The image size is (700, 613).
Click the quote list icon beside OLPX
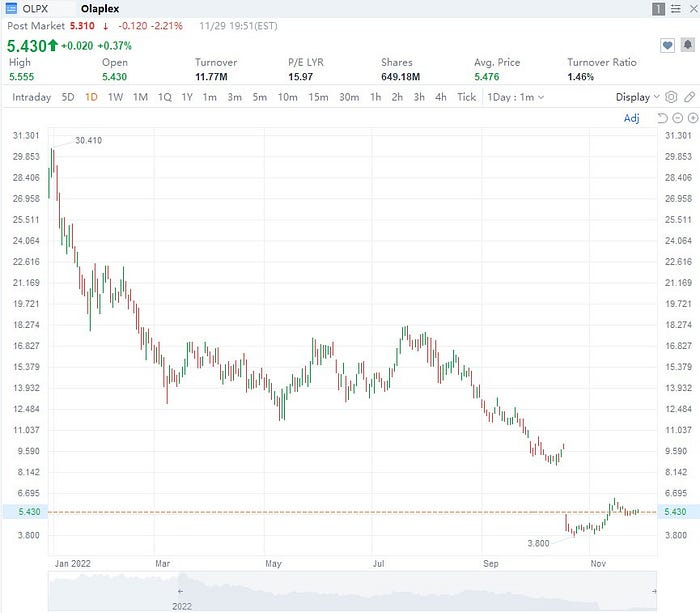11,8
